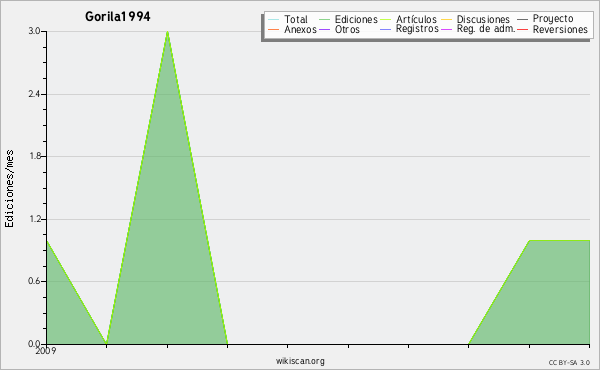The image size is (600, 370).
Task: Click the Ediciones legend label
Action: [356, 19]
